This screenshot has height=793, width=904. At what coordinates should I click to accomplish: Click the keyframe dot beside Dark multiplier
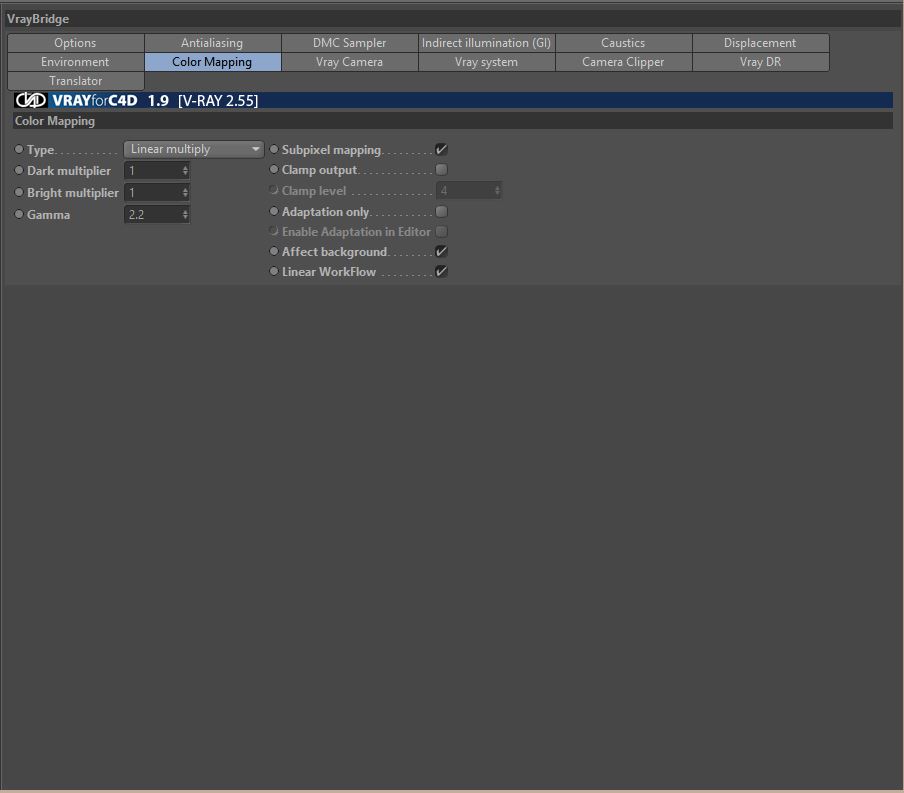19,171
